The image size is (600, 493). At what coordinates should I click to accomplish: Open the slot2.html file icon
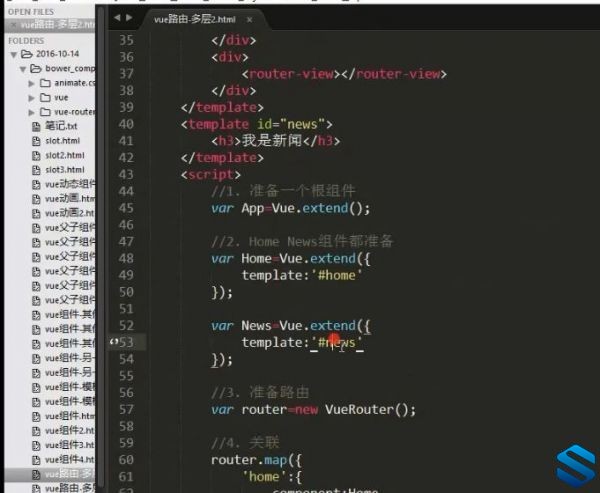click(x=36, y=155)
